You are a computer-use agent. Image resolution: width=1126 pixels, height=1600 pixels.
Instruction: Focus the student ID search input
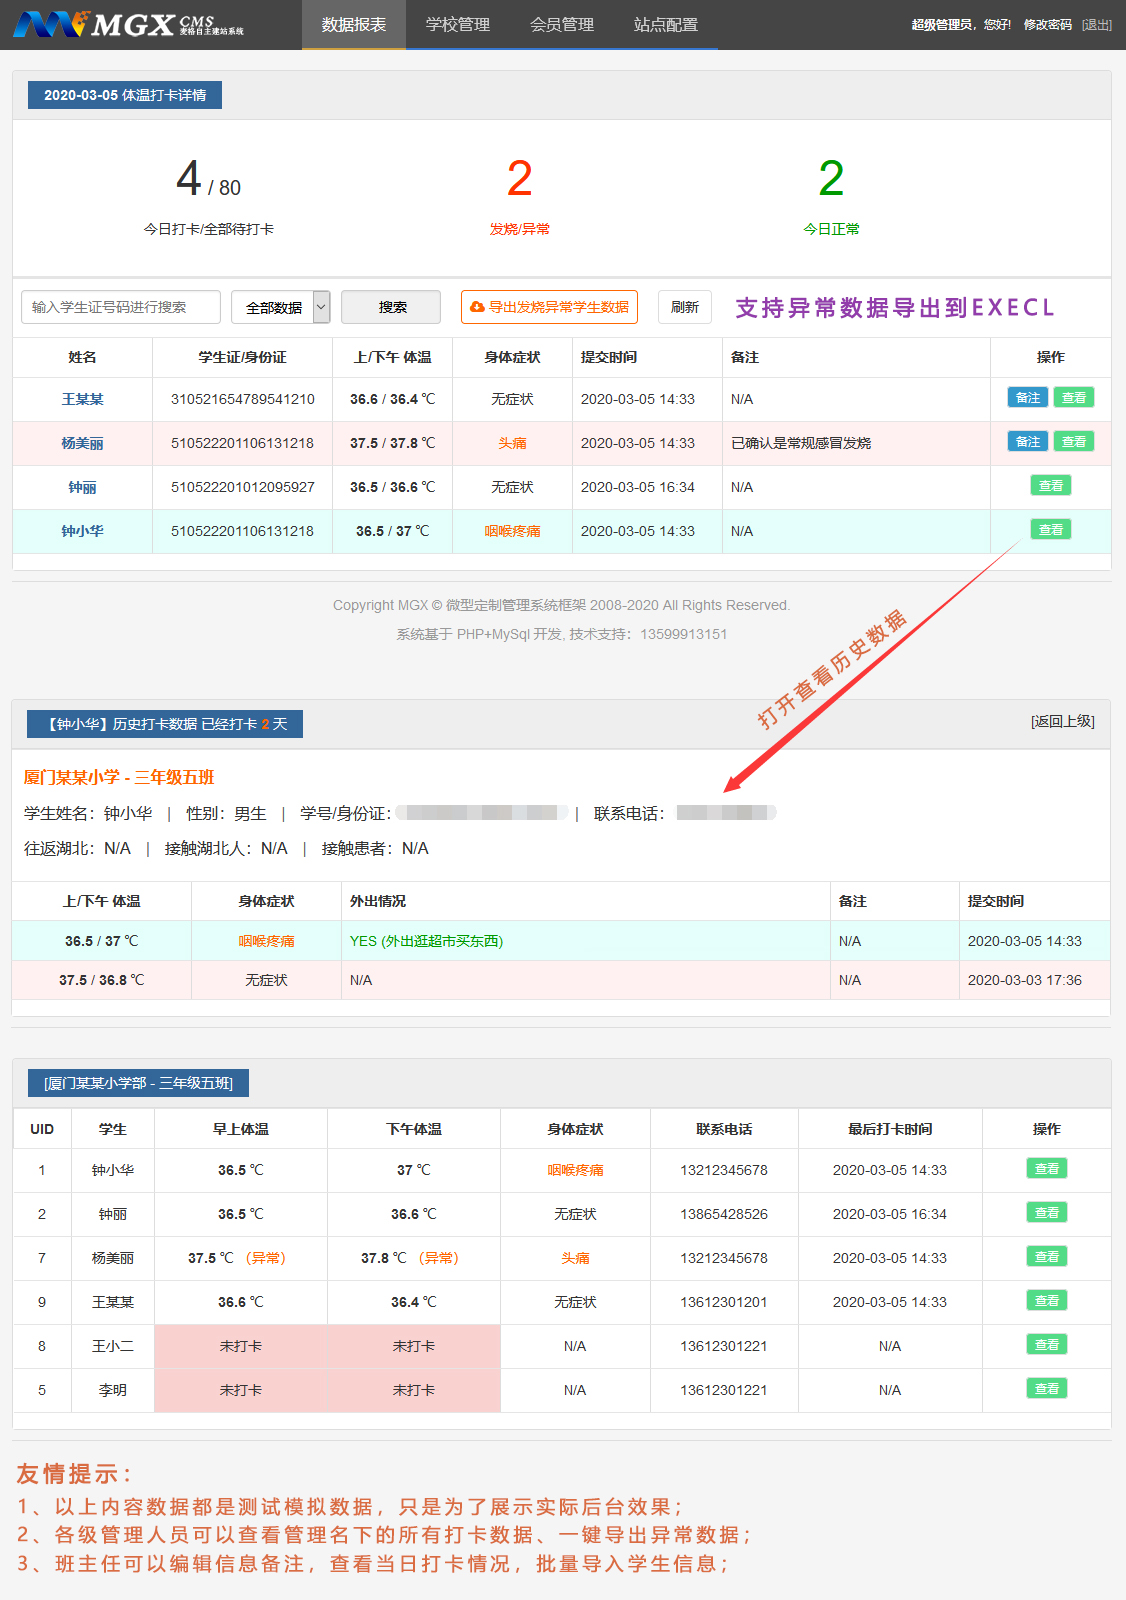(x=121, y=307)
